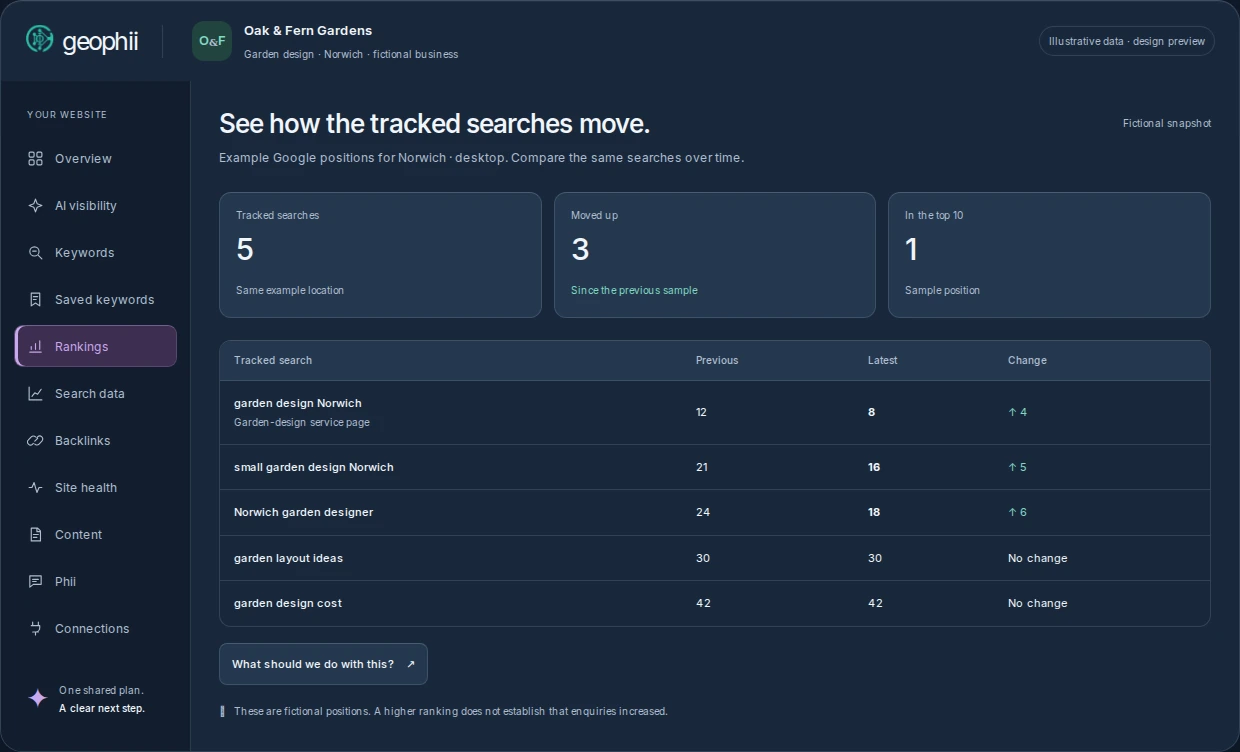Click the Garden design Norwich business subtitle

click(351, 54)
